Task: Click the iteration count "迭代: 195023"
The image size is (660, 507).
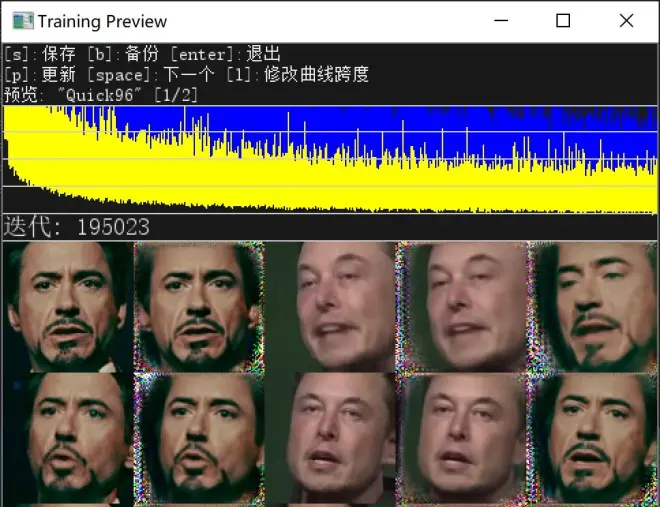Action: pyautogui.click(x=77, y=227)
